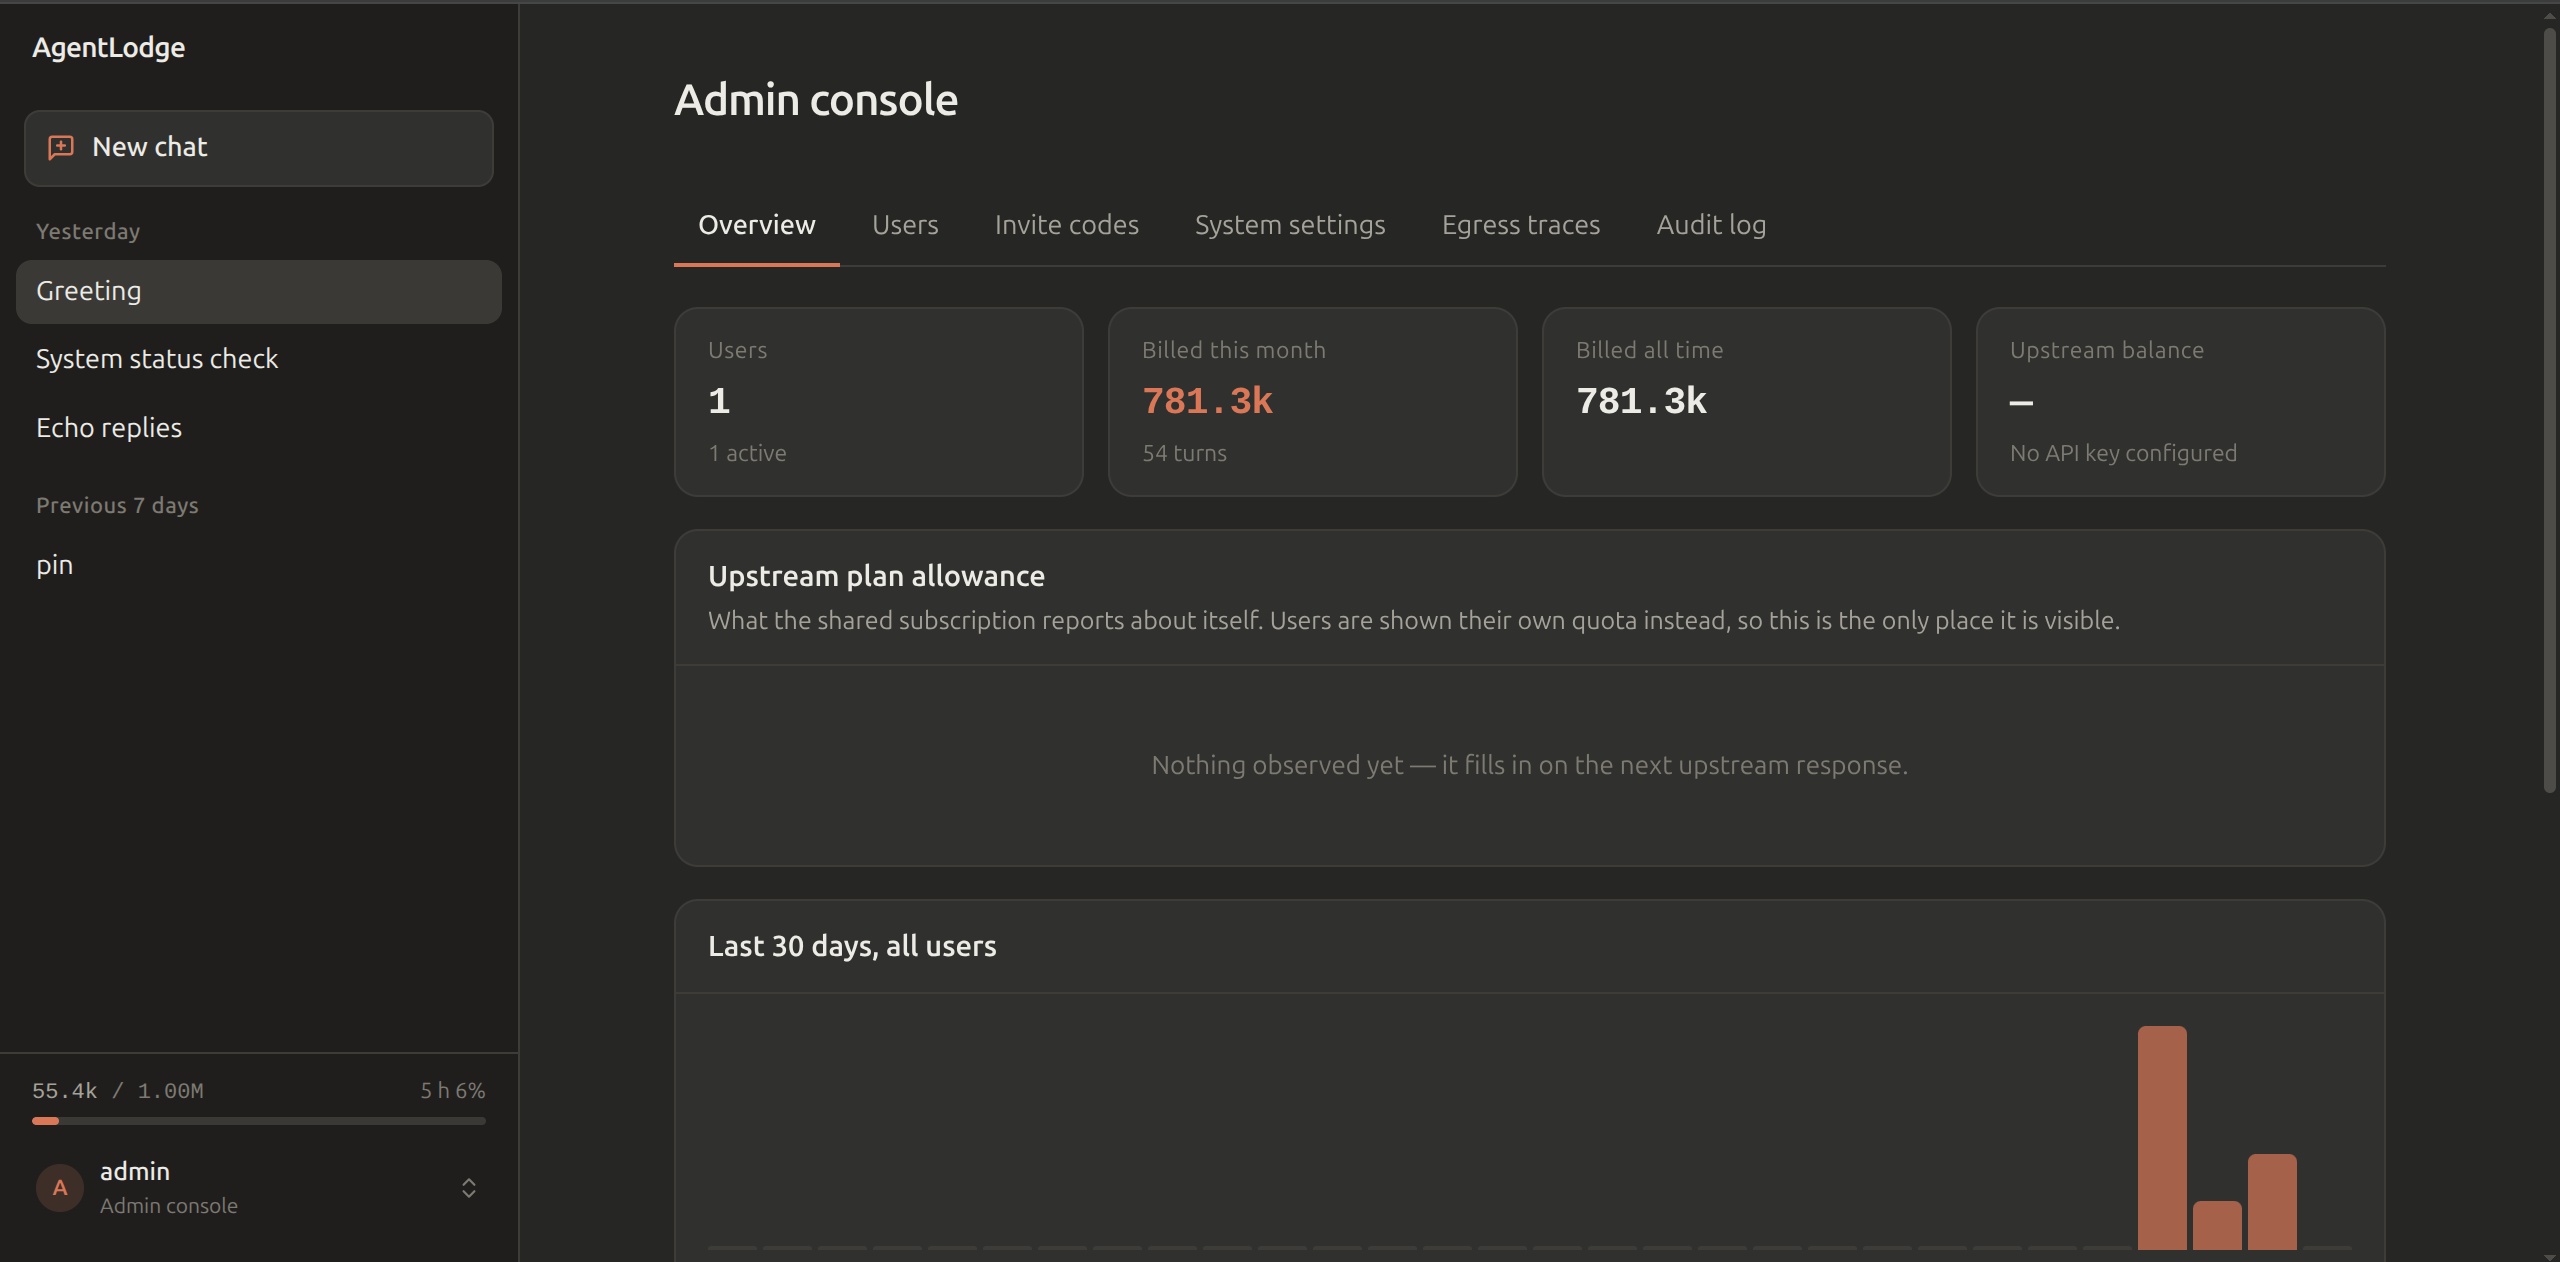2560x1262 pixels.
Task: Click the admin username label
Action: tap(135, 1171)
